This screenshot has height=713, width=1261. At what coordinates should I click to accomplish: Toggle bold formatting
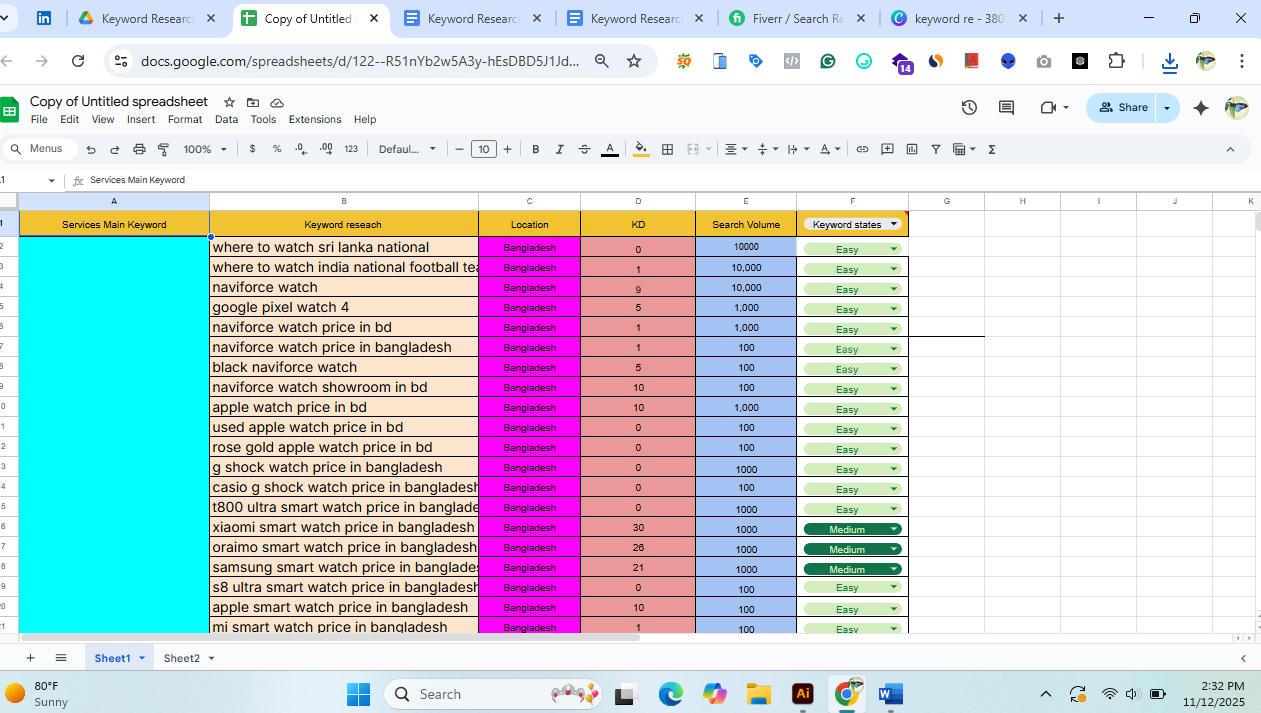click(534, 148)
